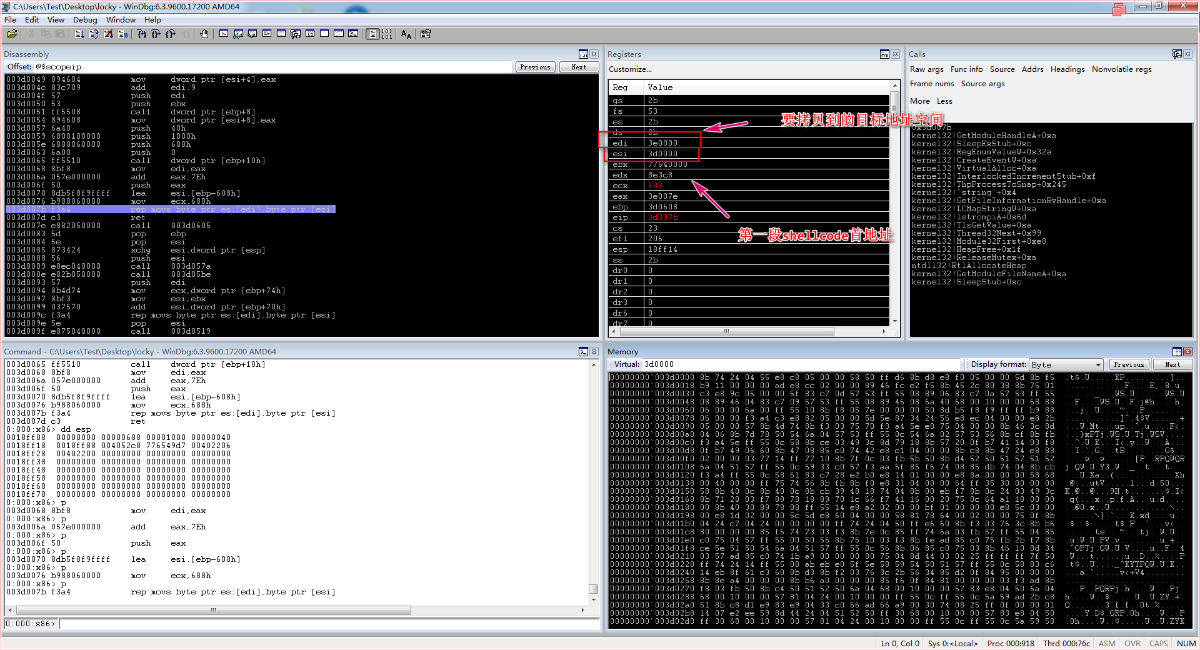Click the Step Over toolbar icon
The image size is (1200, 650).
156,34
